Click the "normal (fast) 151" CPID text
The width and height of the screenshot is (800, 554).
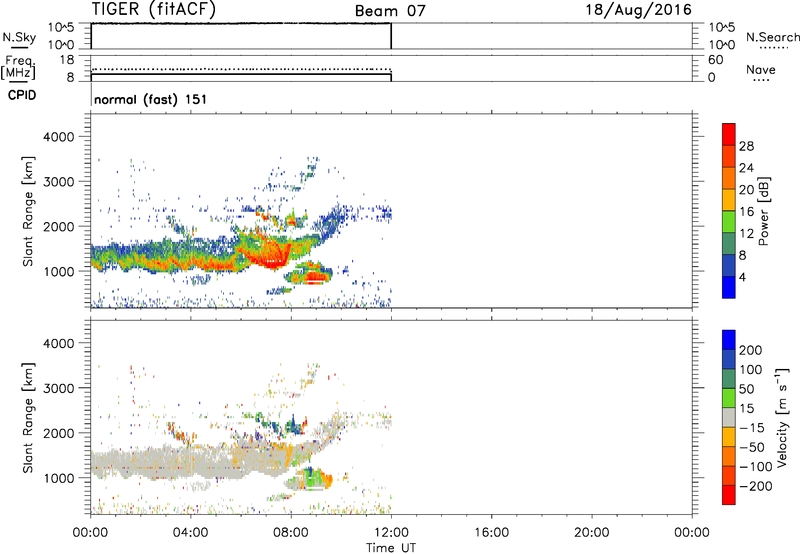151,99
